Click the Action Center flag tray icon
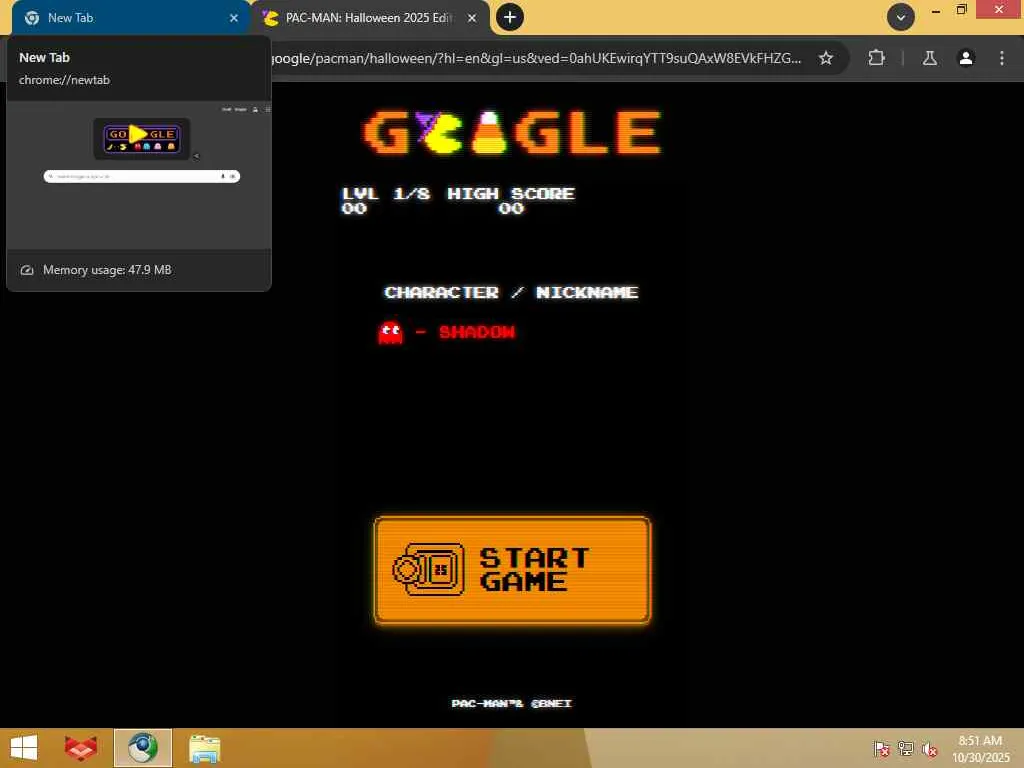This screenshot has width=1024, height=768. 881,748
